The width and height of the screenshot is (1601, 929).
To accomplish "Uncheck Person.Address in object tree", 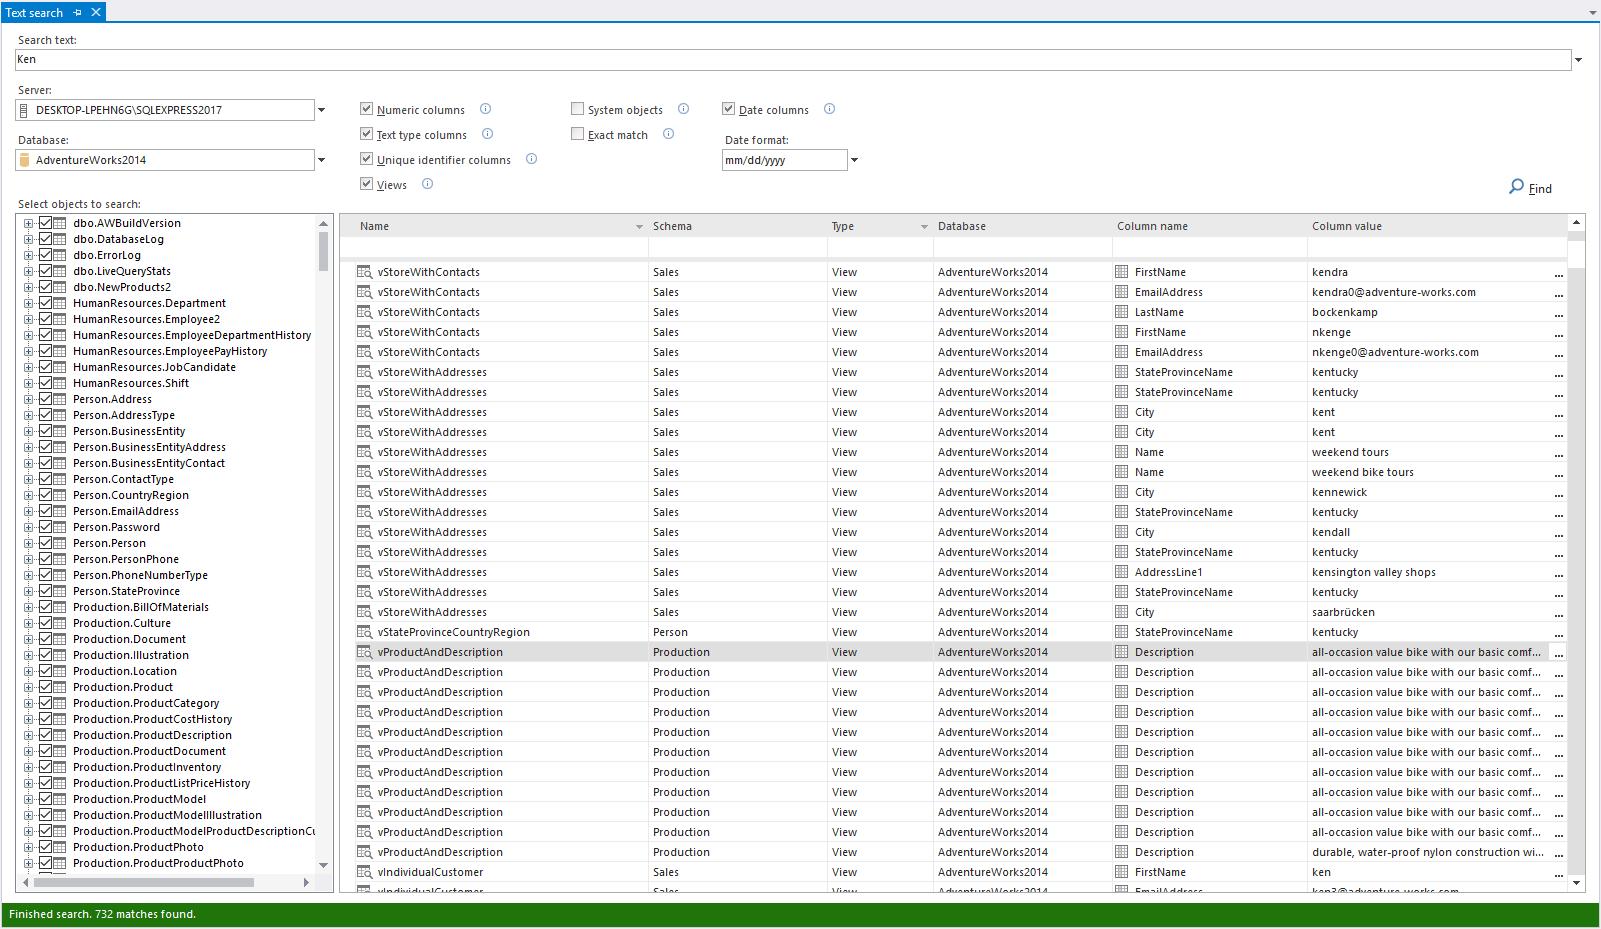I will 45,399.
